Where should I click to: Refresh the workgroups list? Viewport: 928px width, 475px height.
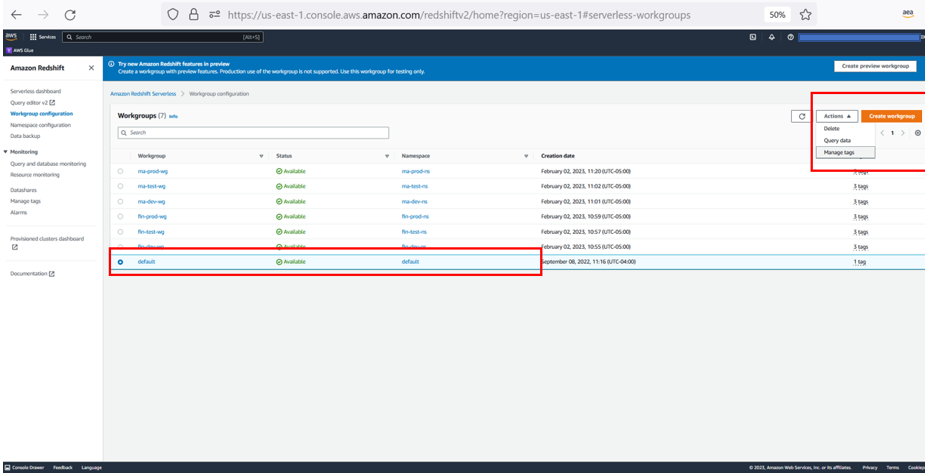(802, 117)
